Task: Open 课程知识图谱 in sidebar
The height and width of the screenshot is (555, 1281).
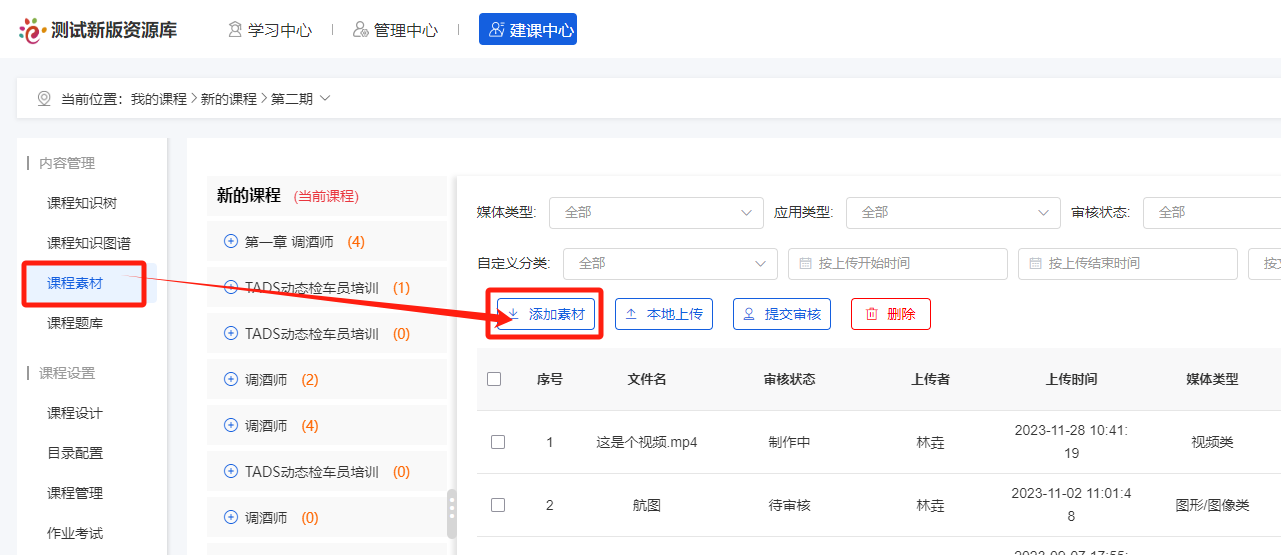Action: pos(89,243)
